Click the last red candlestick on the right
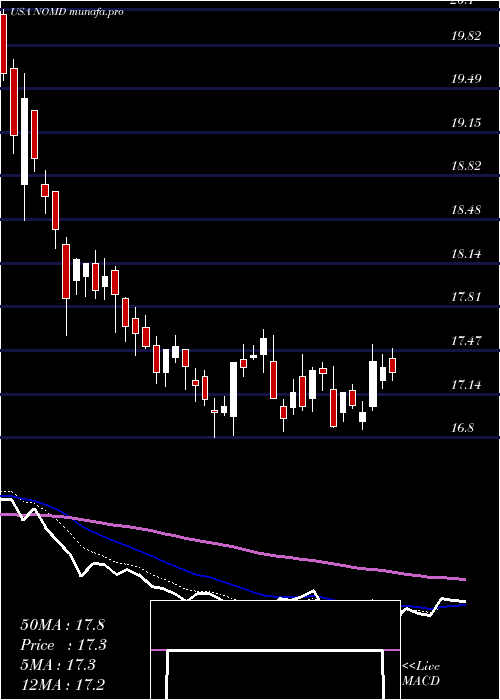The image size is (500, 700). [x=392, y=365]
